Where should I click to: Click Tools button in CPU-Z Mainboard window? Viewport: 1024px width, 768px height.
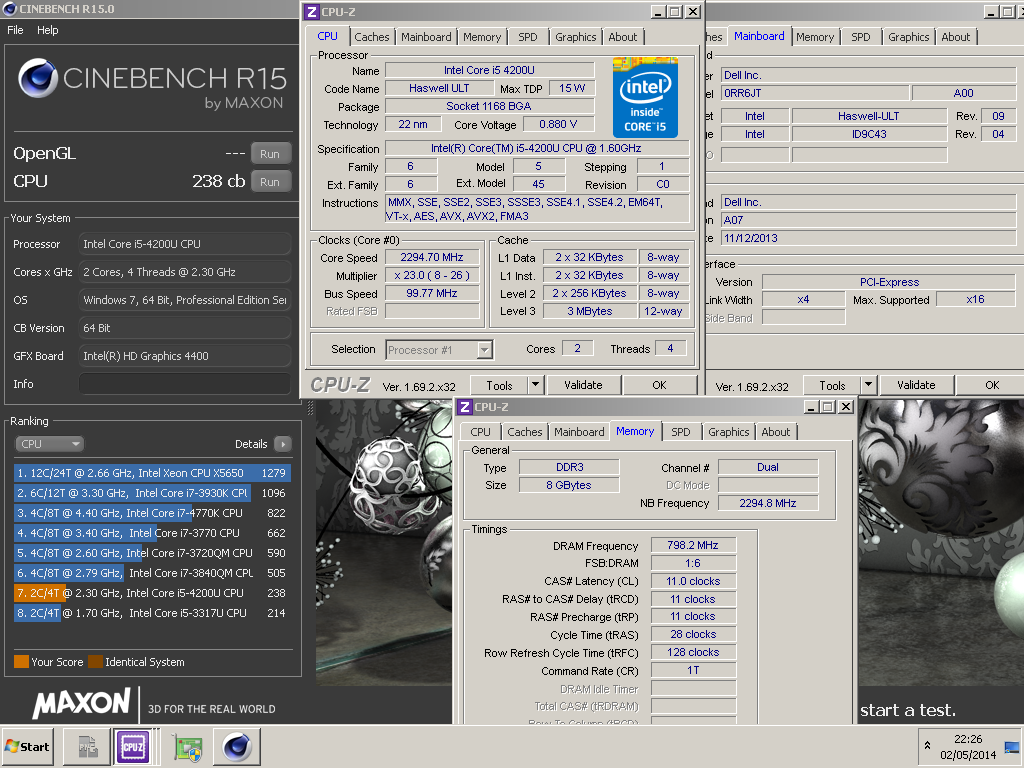tap(832, 385)
